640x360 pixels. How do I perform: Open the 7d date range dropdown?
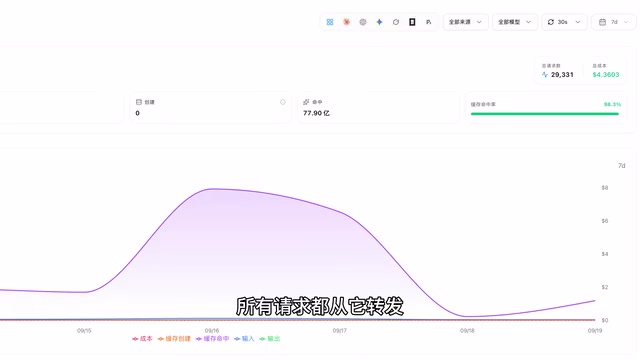click(x=613, y=22)
